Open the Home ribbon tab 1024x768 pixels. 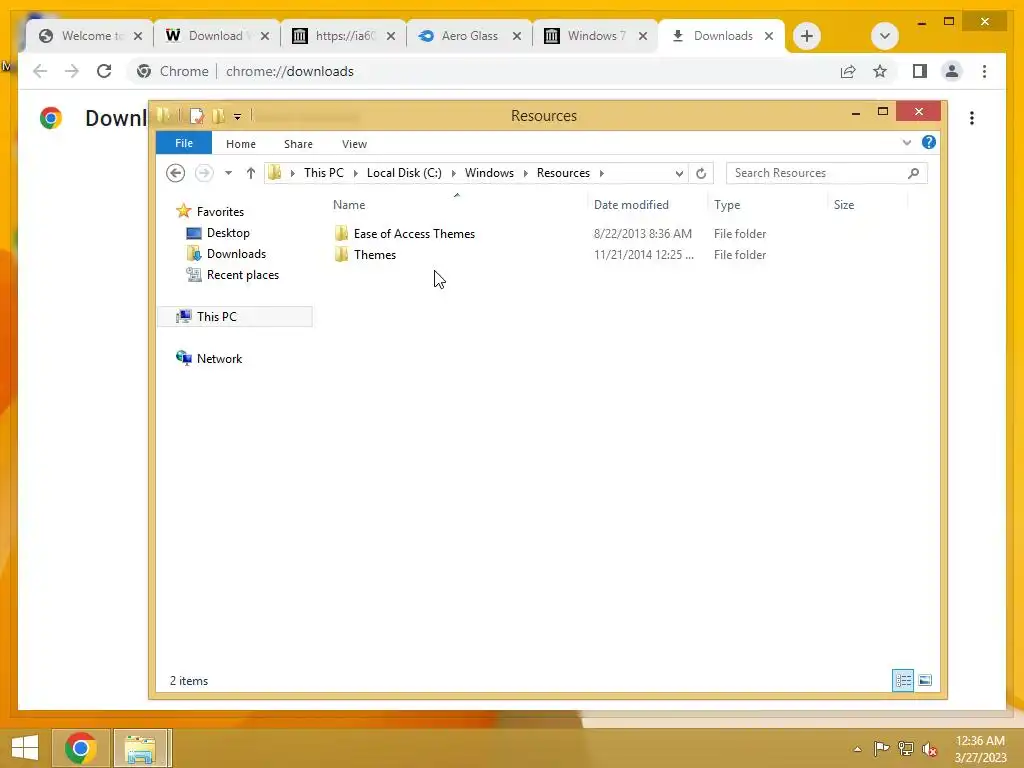coord(240,144)
